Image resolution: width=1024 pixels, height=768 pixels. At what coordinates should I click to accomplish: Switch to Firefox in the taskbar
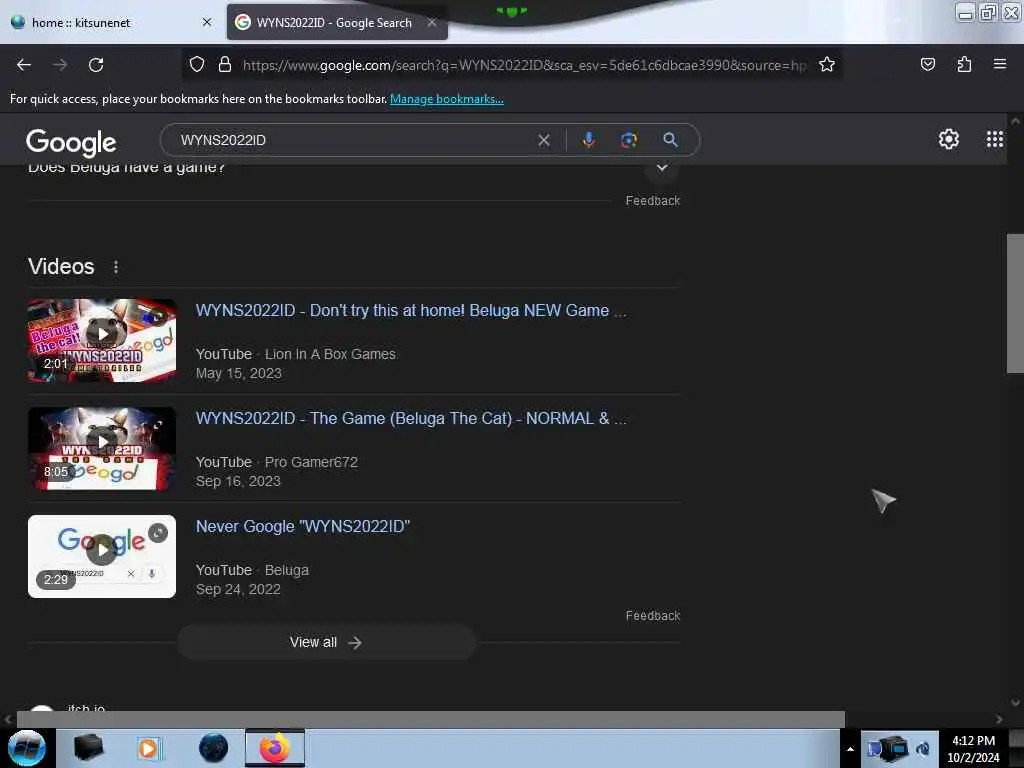point(275,748)
